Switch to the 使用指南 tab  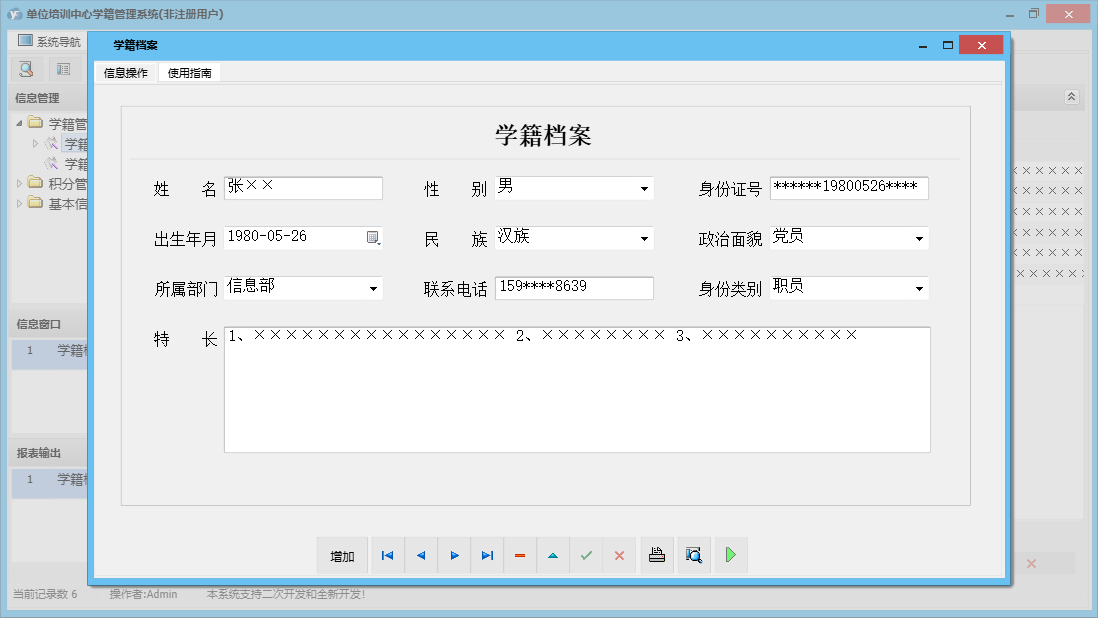(189, 72)
